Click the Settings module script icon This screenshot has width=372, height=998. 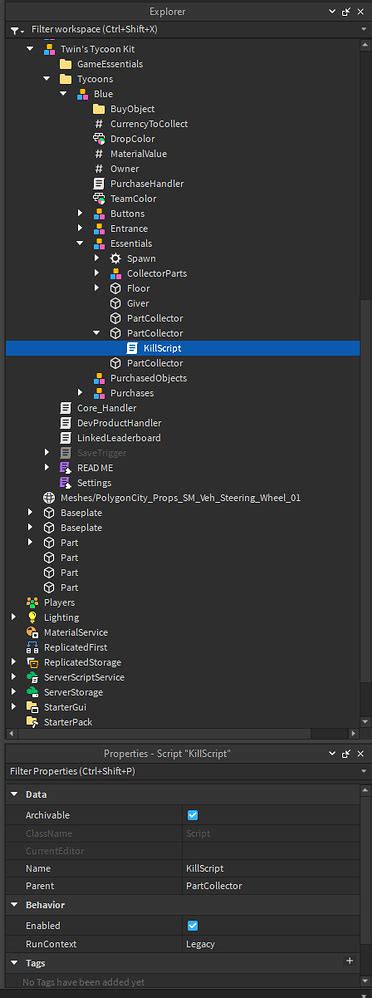pos(65,482)
